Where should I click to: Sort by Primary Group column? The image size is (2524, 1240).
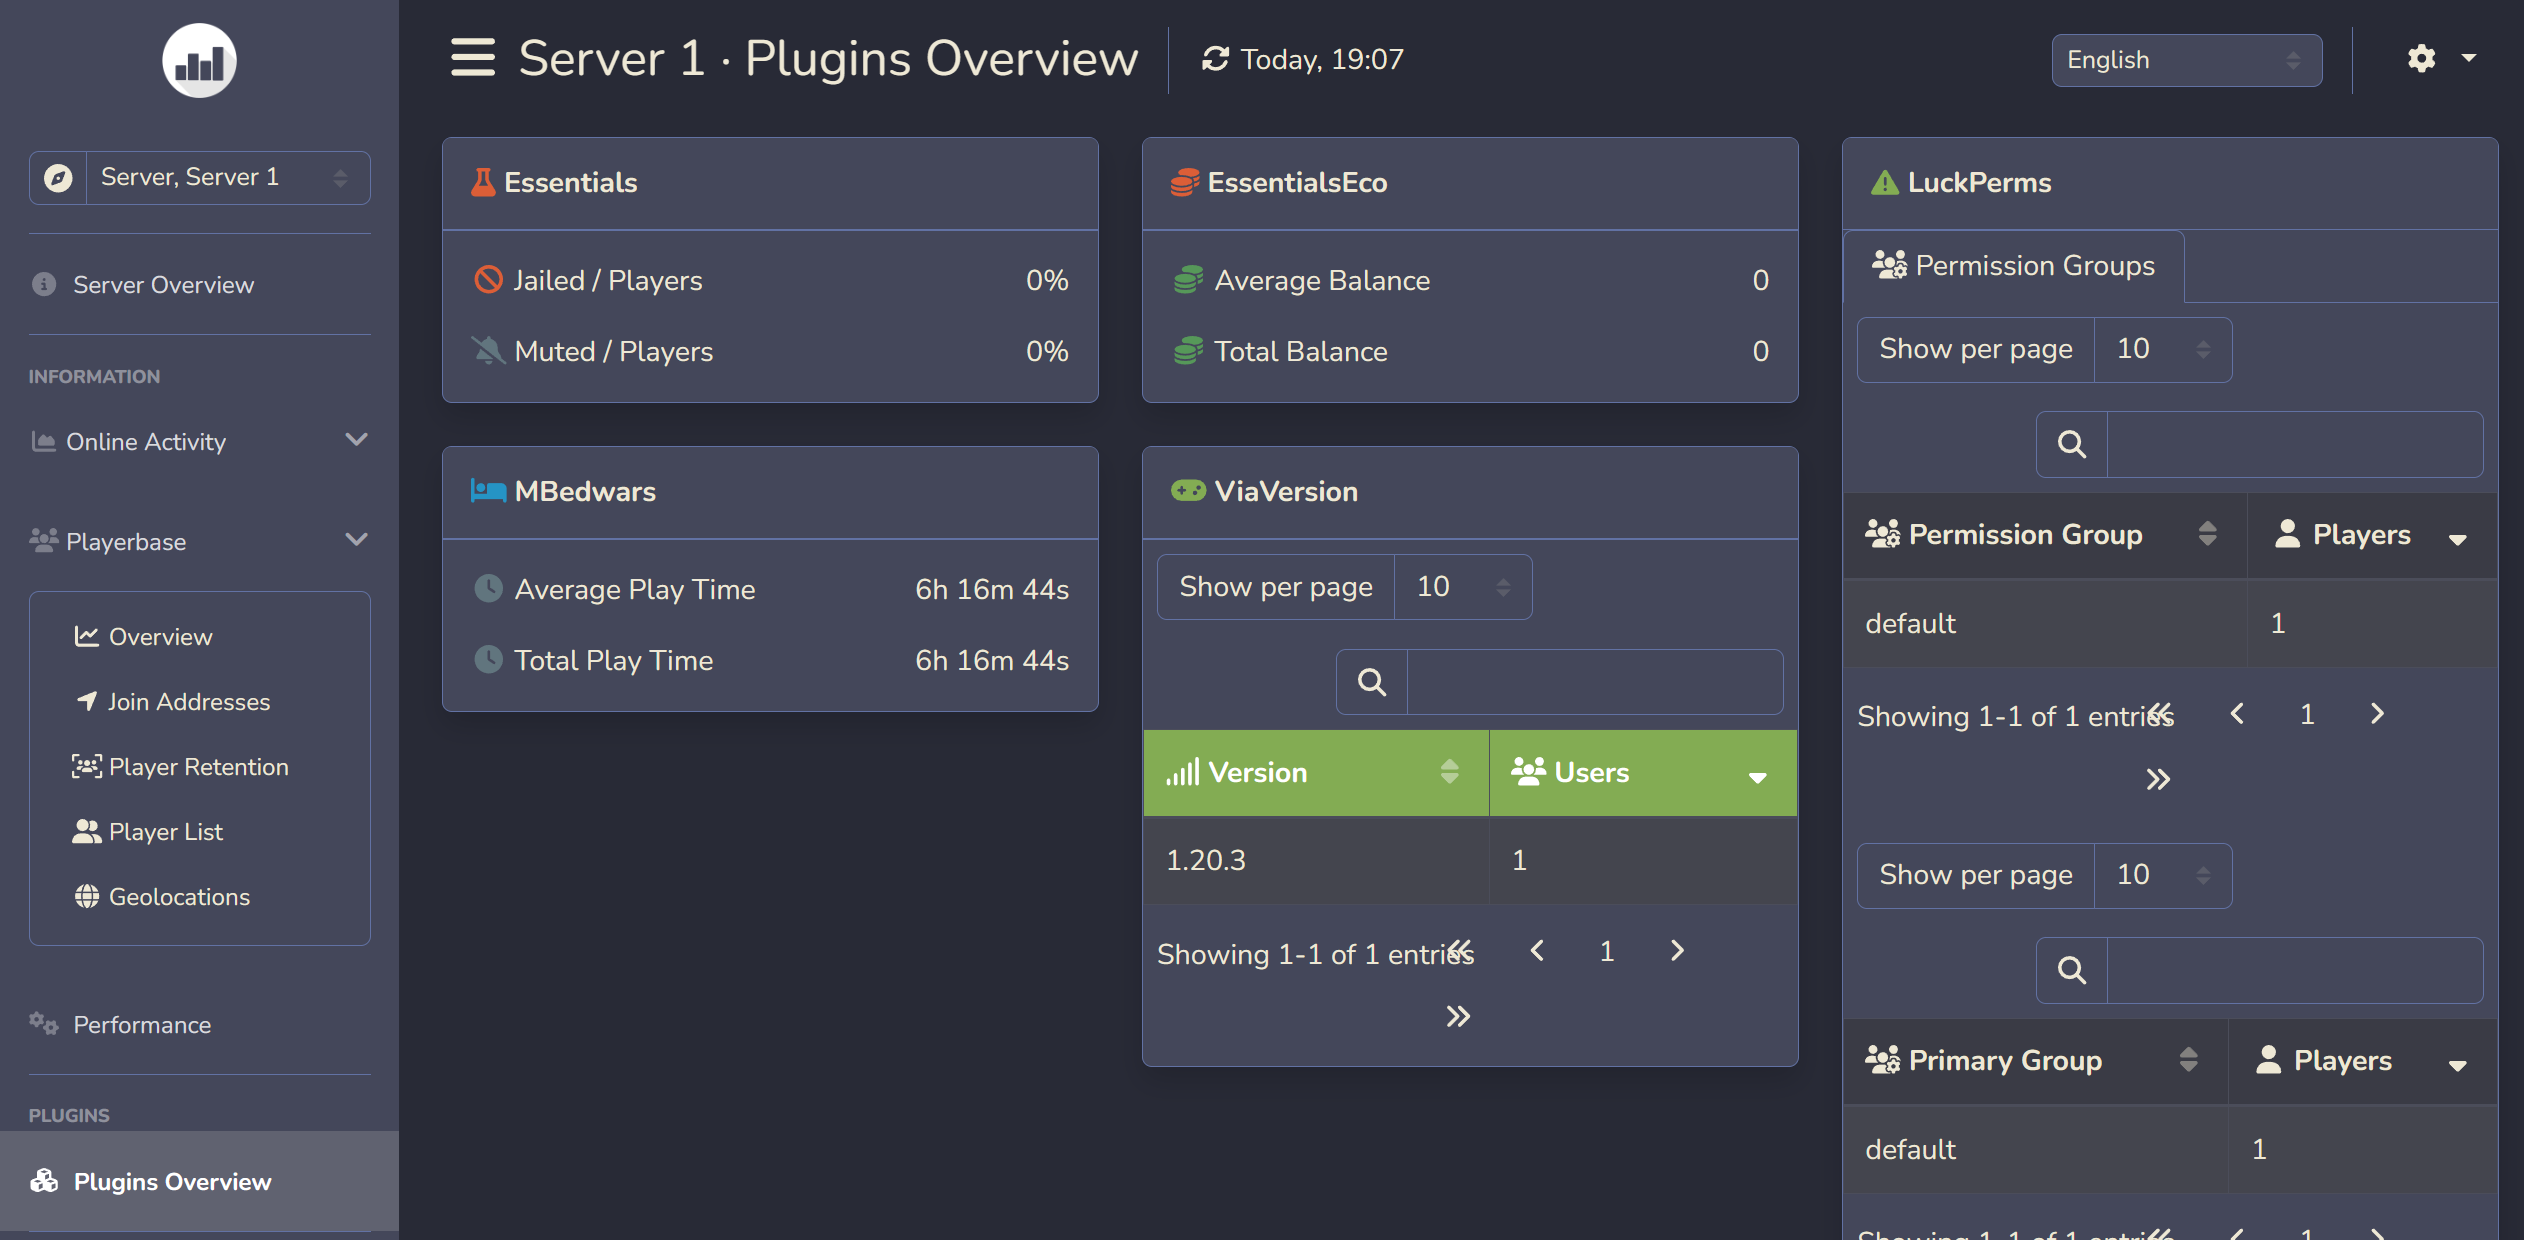coord(2036,1061)
